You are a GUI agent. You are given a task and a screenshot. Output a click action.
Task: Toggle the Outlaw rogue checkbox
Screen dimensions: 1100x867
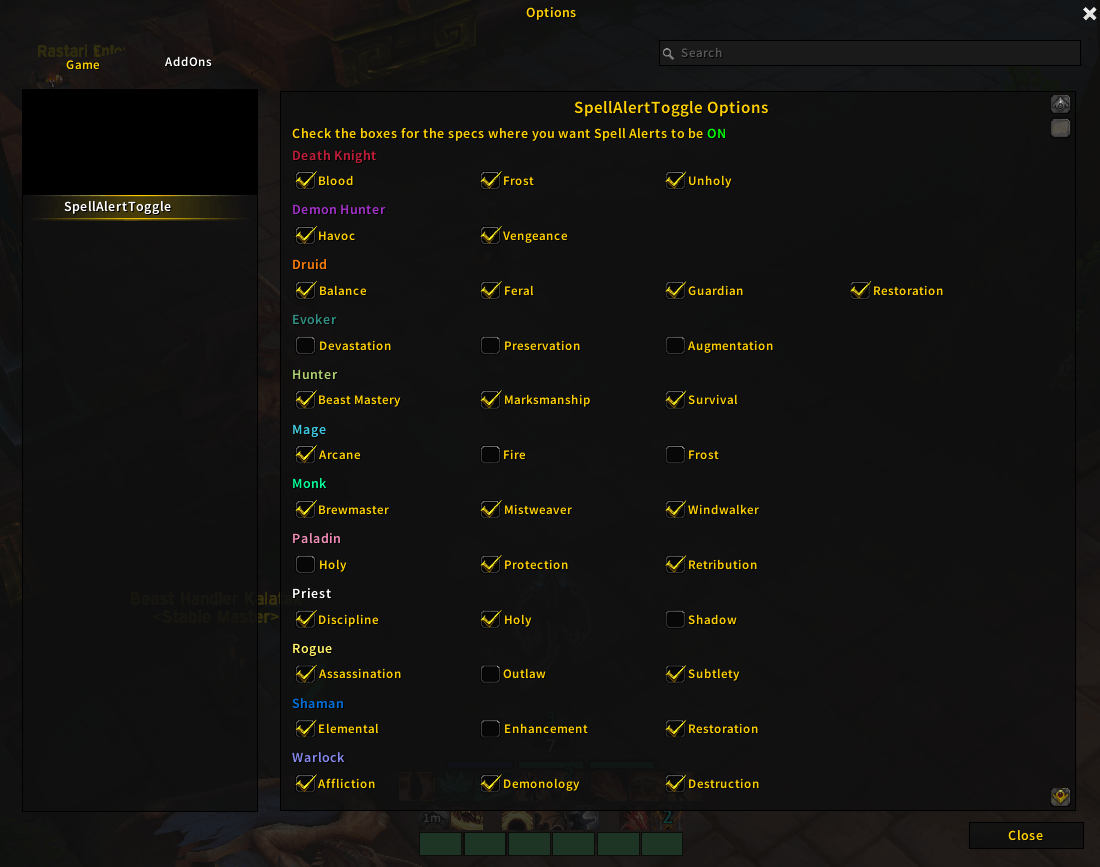click(x=490, y=673)
